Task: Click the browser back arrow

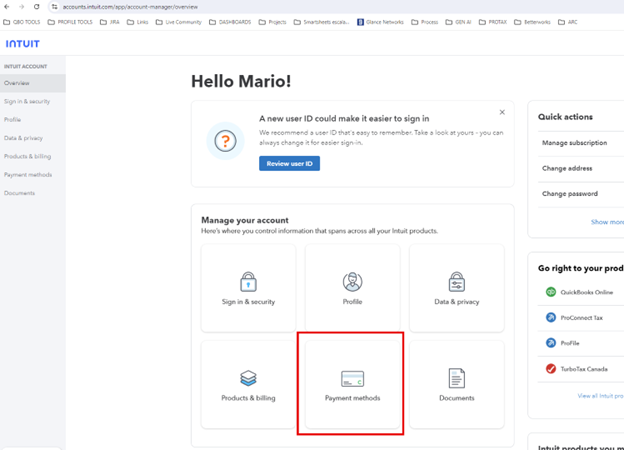Action: [7, 7]
